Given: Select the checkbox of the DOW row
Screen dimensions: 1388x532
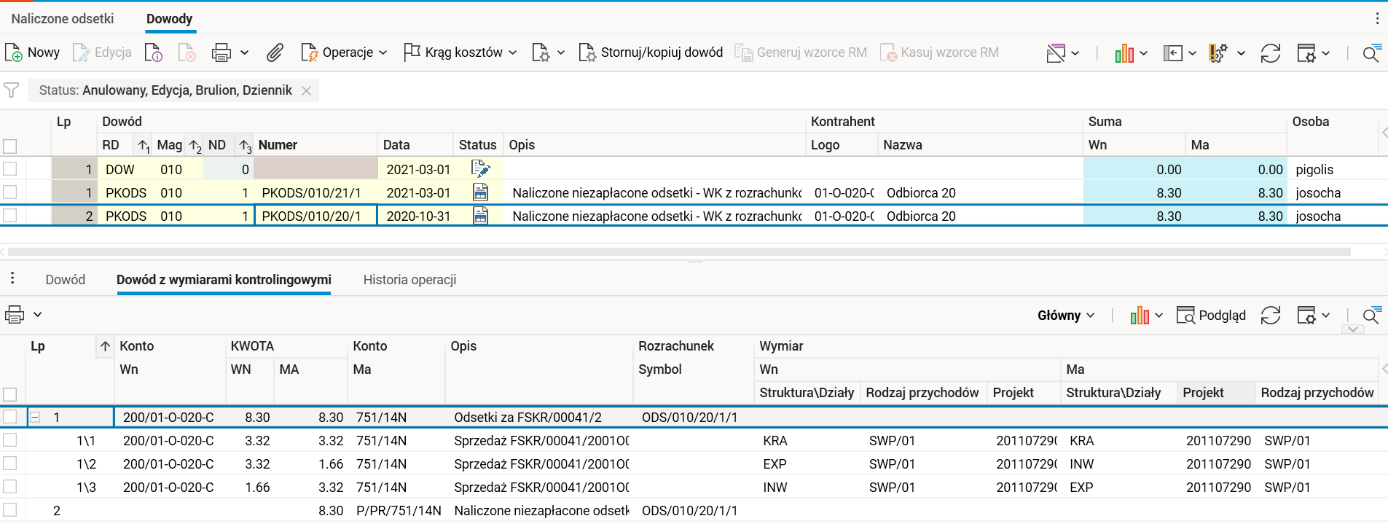Looking at the screenshot, I should [x=10, y=169].
